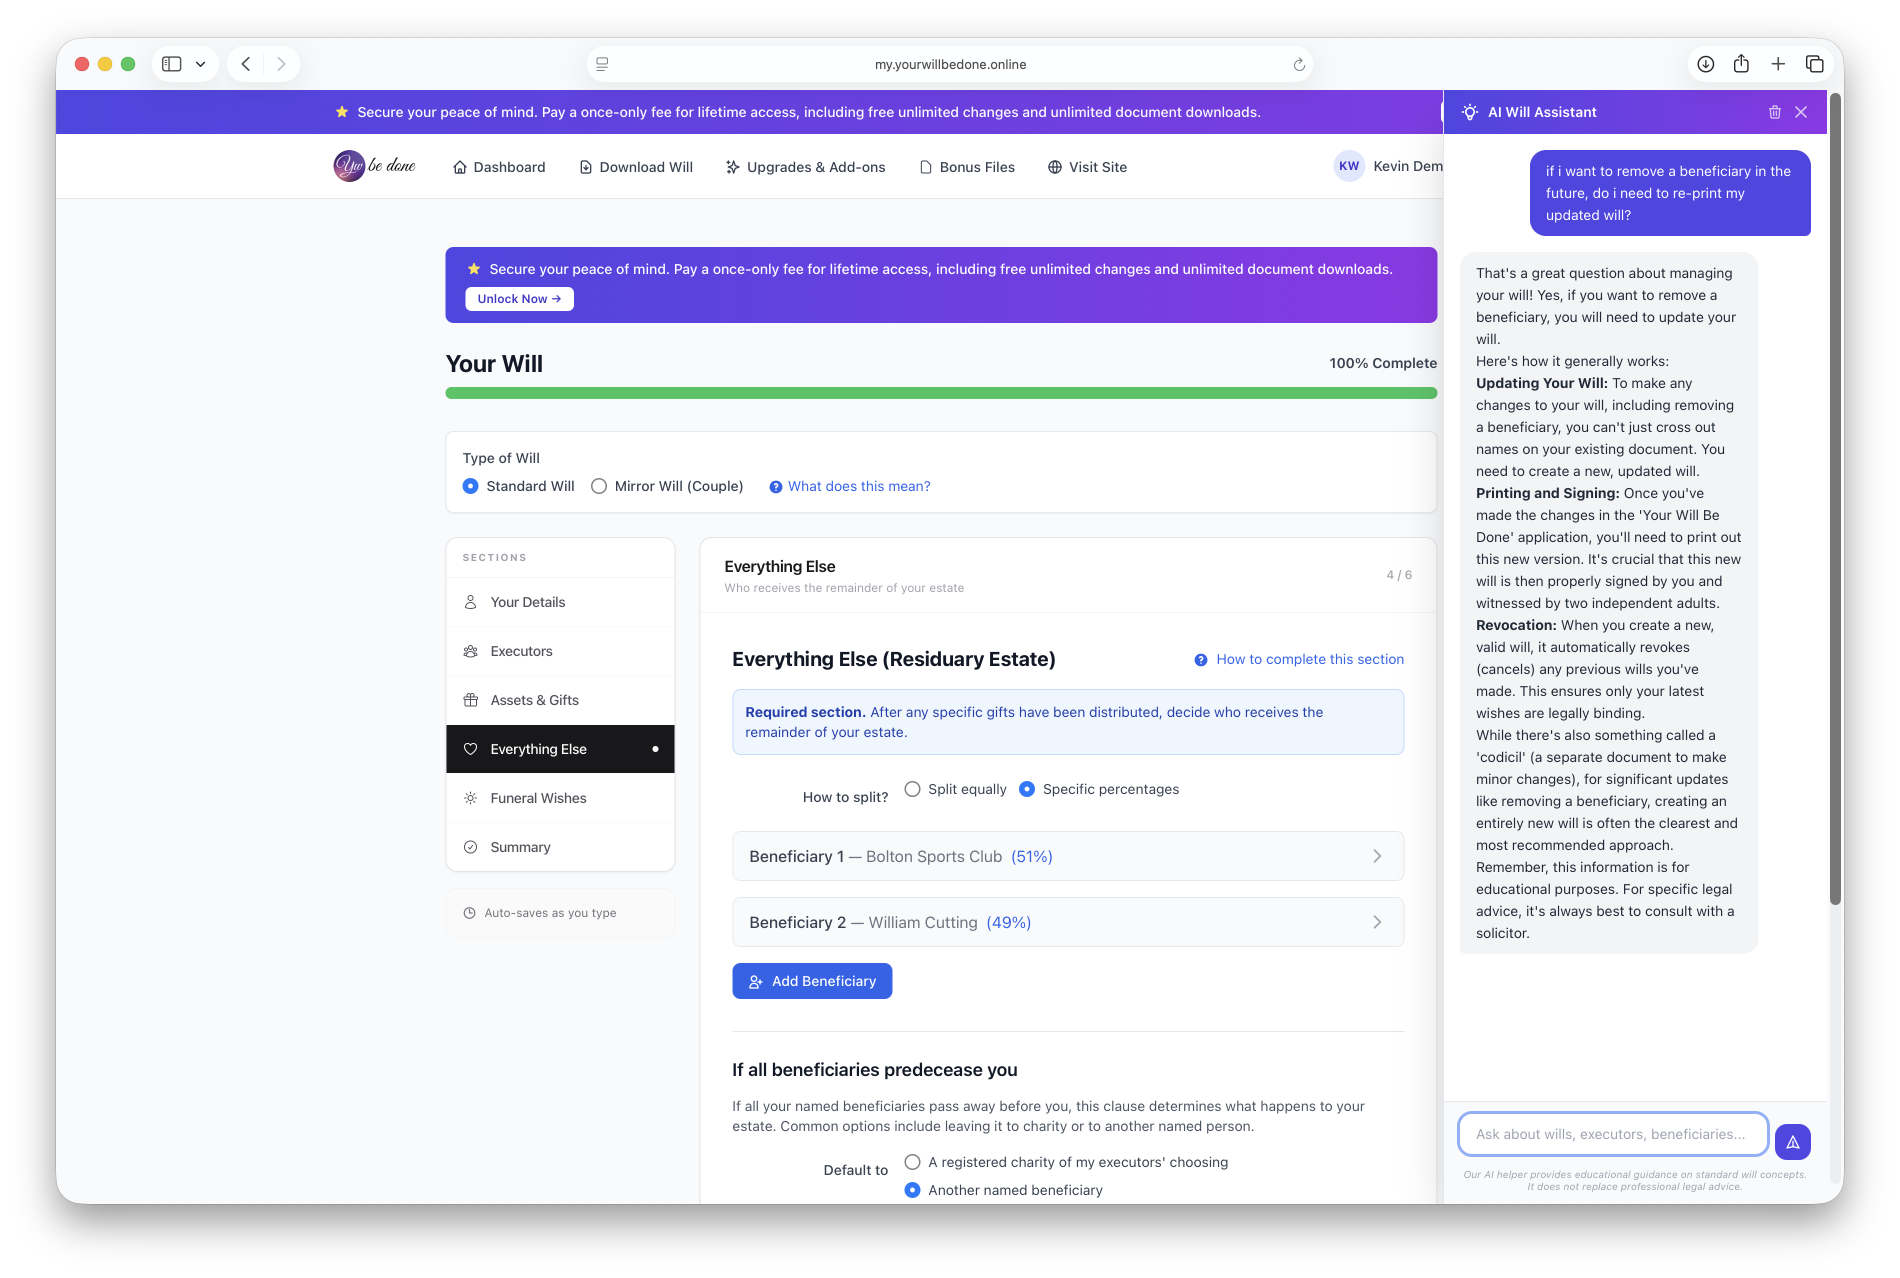Click the Kevin Dem account name

click(x=1408, y=166)
